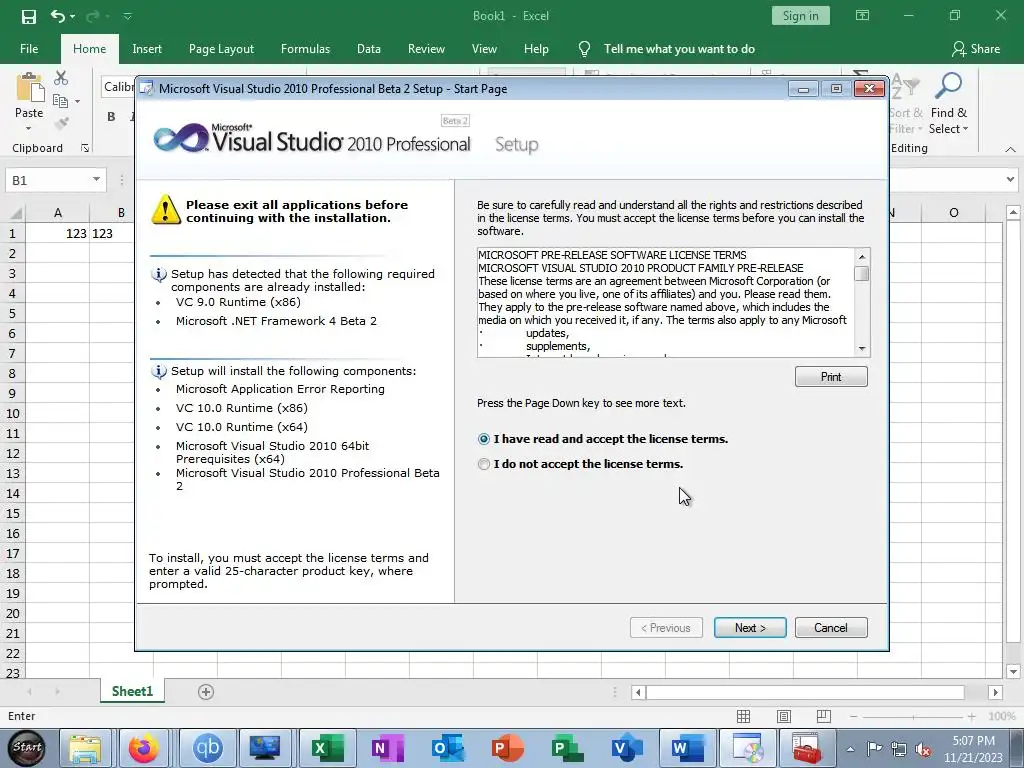Open the Find & Select menu
The width and height of the screenshot is (1024, 768).
pyautogui.click(x=949, y=103)
